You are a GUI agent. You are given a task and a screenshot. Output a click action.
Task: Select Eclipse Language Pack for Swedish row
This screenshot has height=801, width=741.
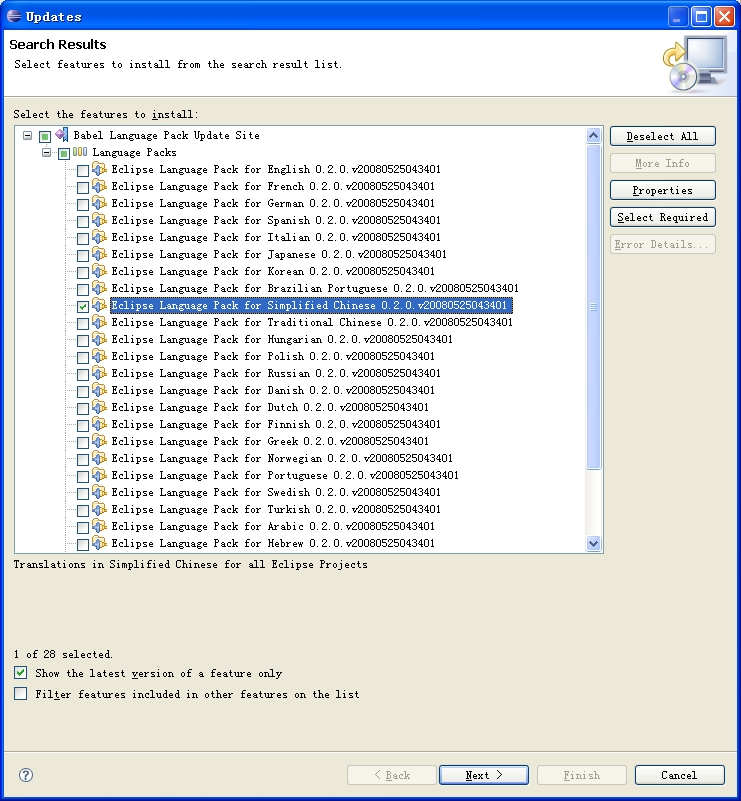pos(276,492)
